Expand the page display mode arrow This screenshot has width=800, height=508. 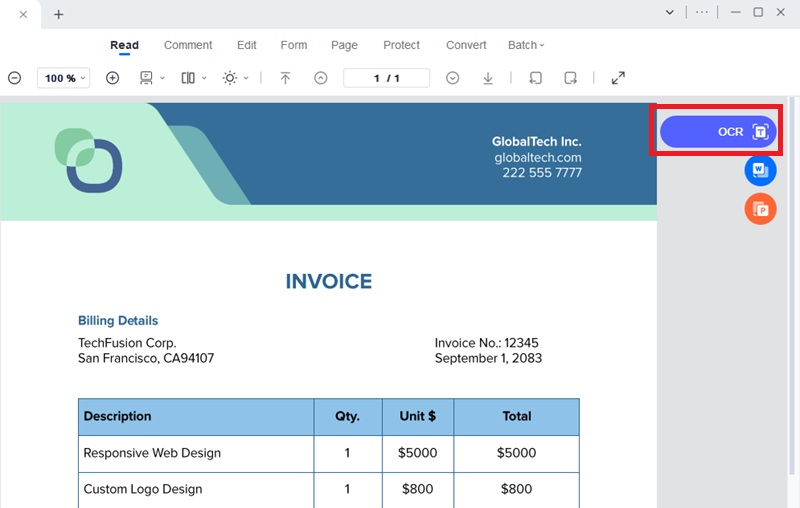162,78
